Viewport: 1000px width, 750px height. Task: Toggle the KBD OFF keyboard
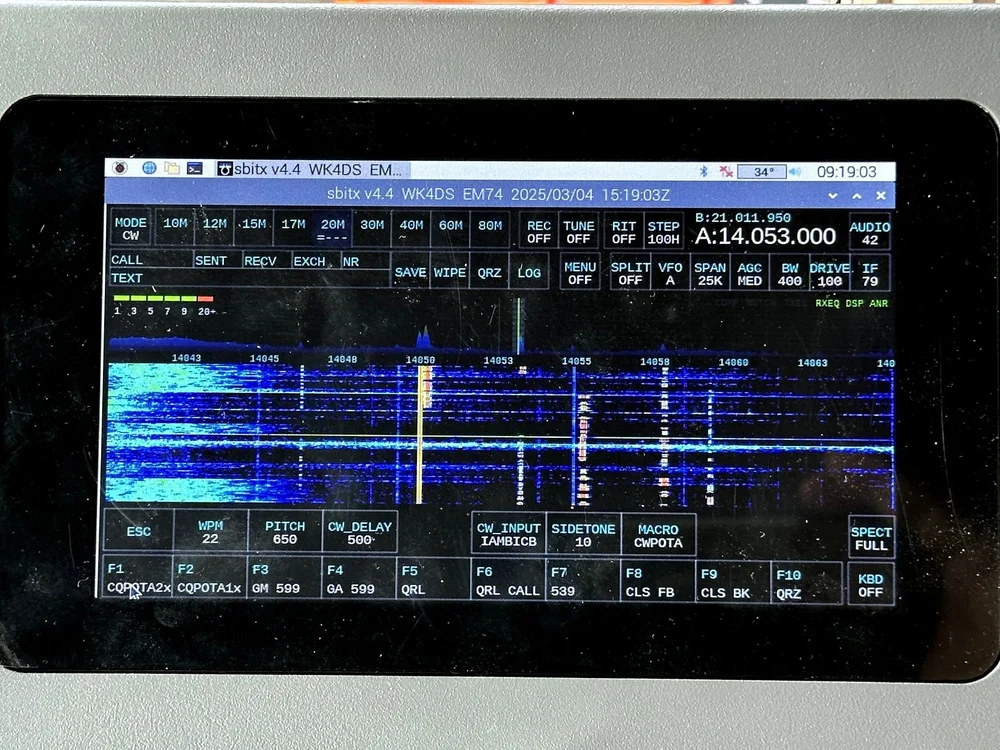click(x=871, y=585)
